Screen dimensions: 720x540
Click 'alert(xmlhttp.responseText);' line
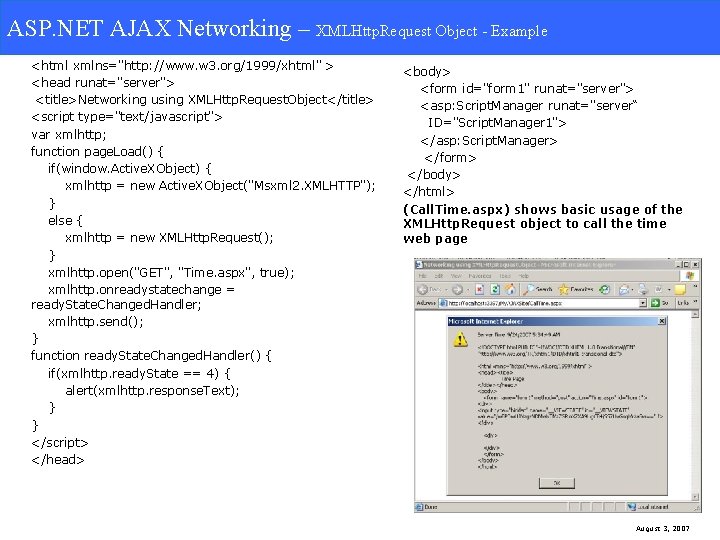click(x=152, y=391)
